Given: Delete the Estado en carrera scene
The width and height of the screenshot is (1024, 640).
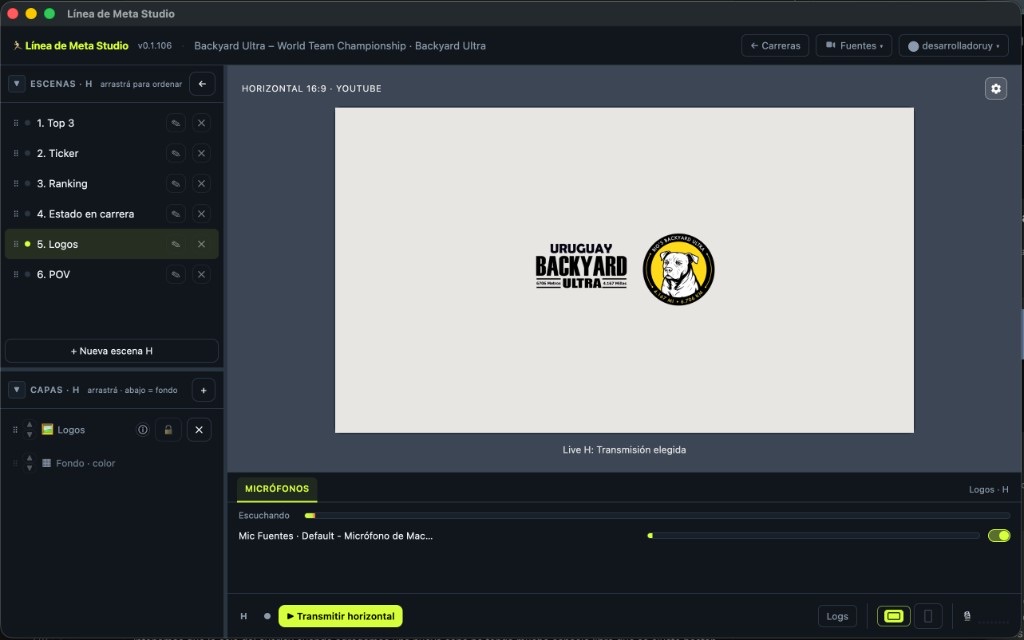Looking at the screenshot, I should click(201, 214).
